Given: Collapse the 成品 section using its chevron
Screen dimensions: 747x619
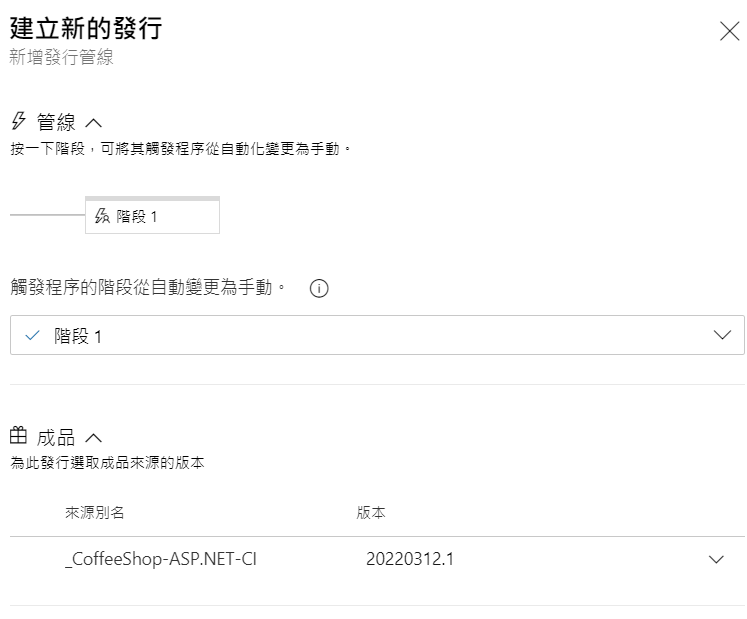Looking at the screenshot, I should click(94, 437).
